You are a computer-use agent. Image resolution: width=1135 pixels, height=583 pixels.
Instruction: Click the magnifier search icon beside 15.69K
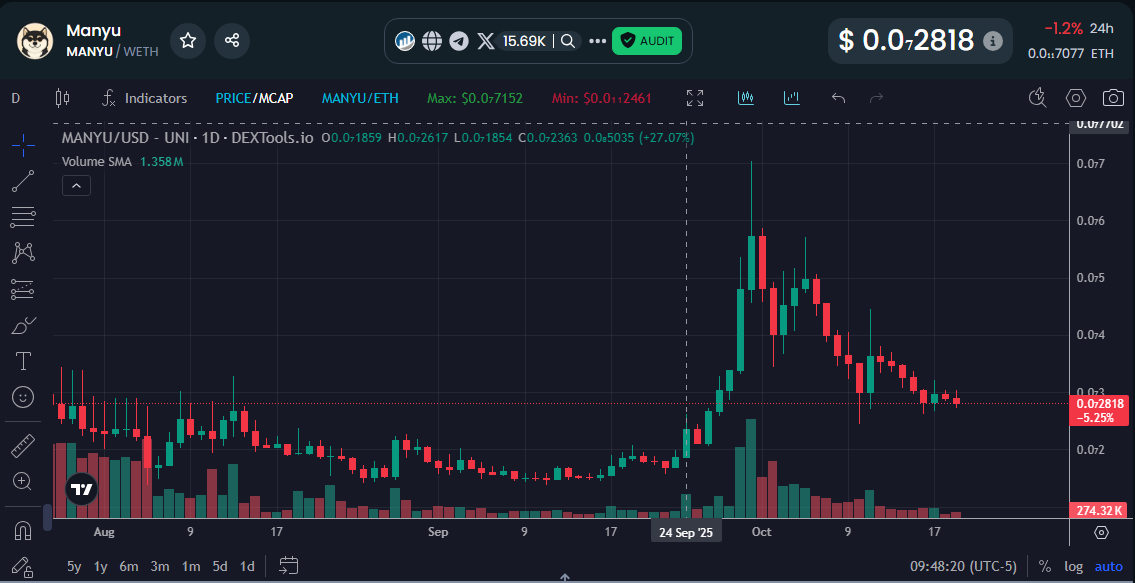point(568,41)
